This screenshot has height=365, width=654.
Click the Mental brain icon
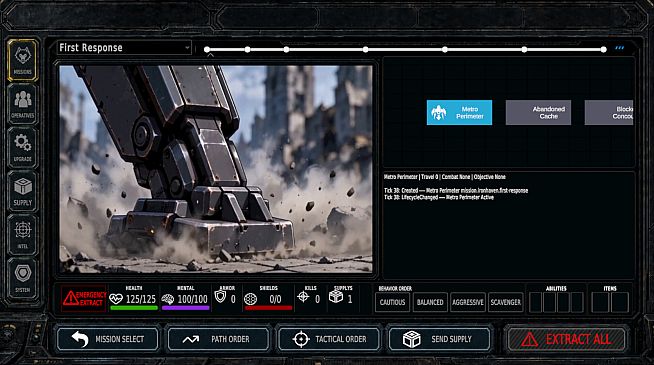tap(168, 299)
